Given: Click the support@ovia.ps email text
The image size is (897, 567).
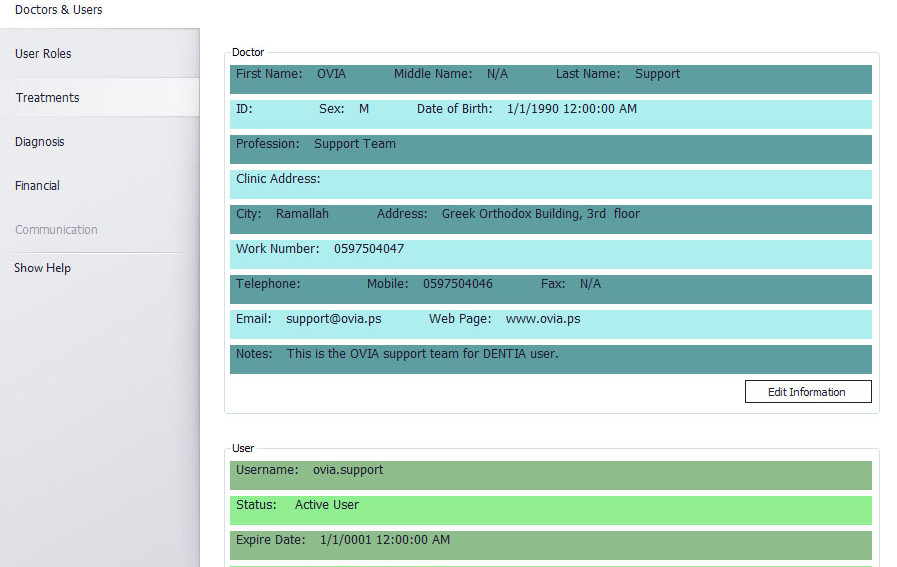Looking at the screenshot, I should (x=333, y=319).
